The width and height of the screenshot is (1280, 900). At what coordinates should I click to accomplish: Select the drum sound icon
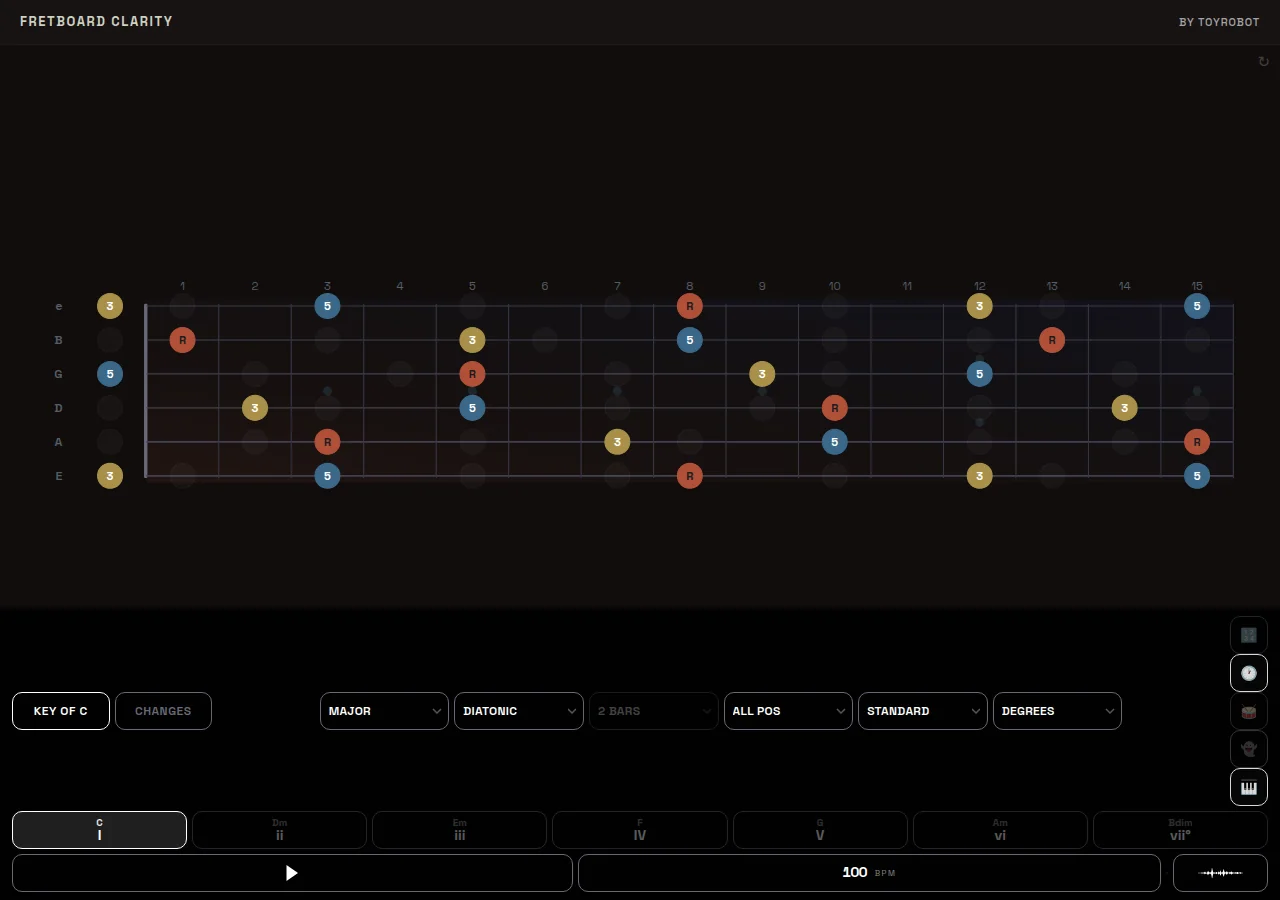pyautogui.click(x=1248, y=711)
